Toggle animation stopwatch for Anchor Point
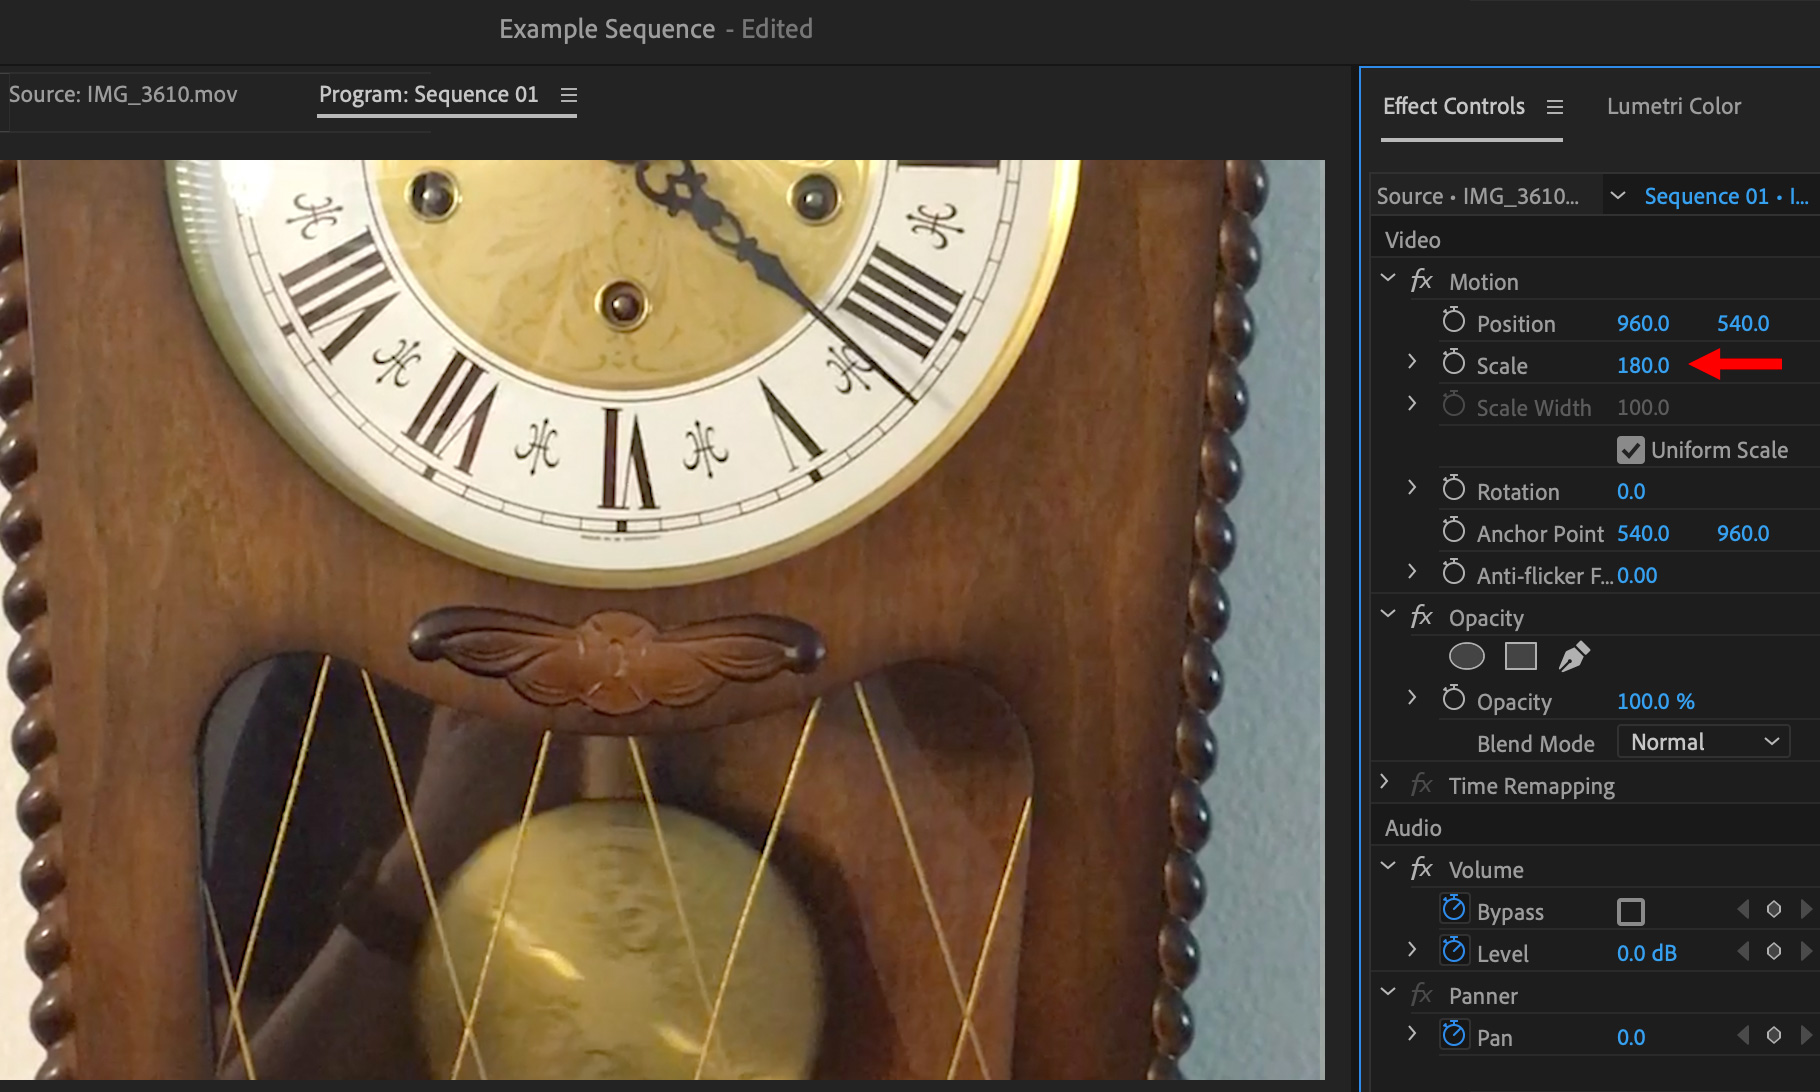The image size is (1820, 1092). pos(1454,532)
